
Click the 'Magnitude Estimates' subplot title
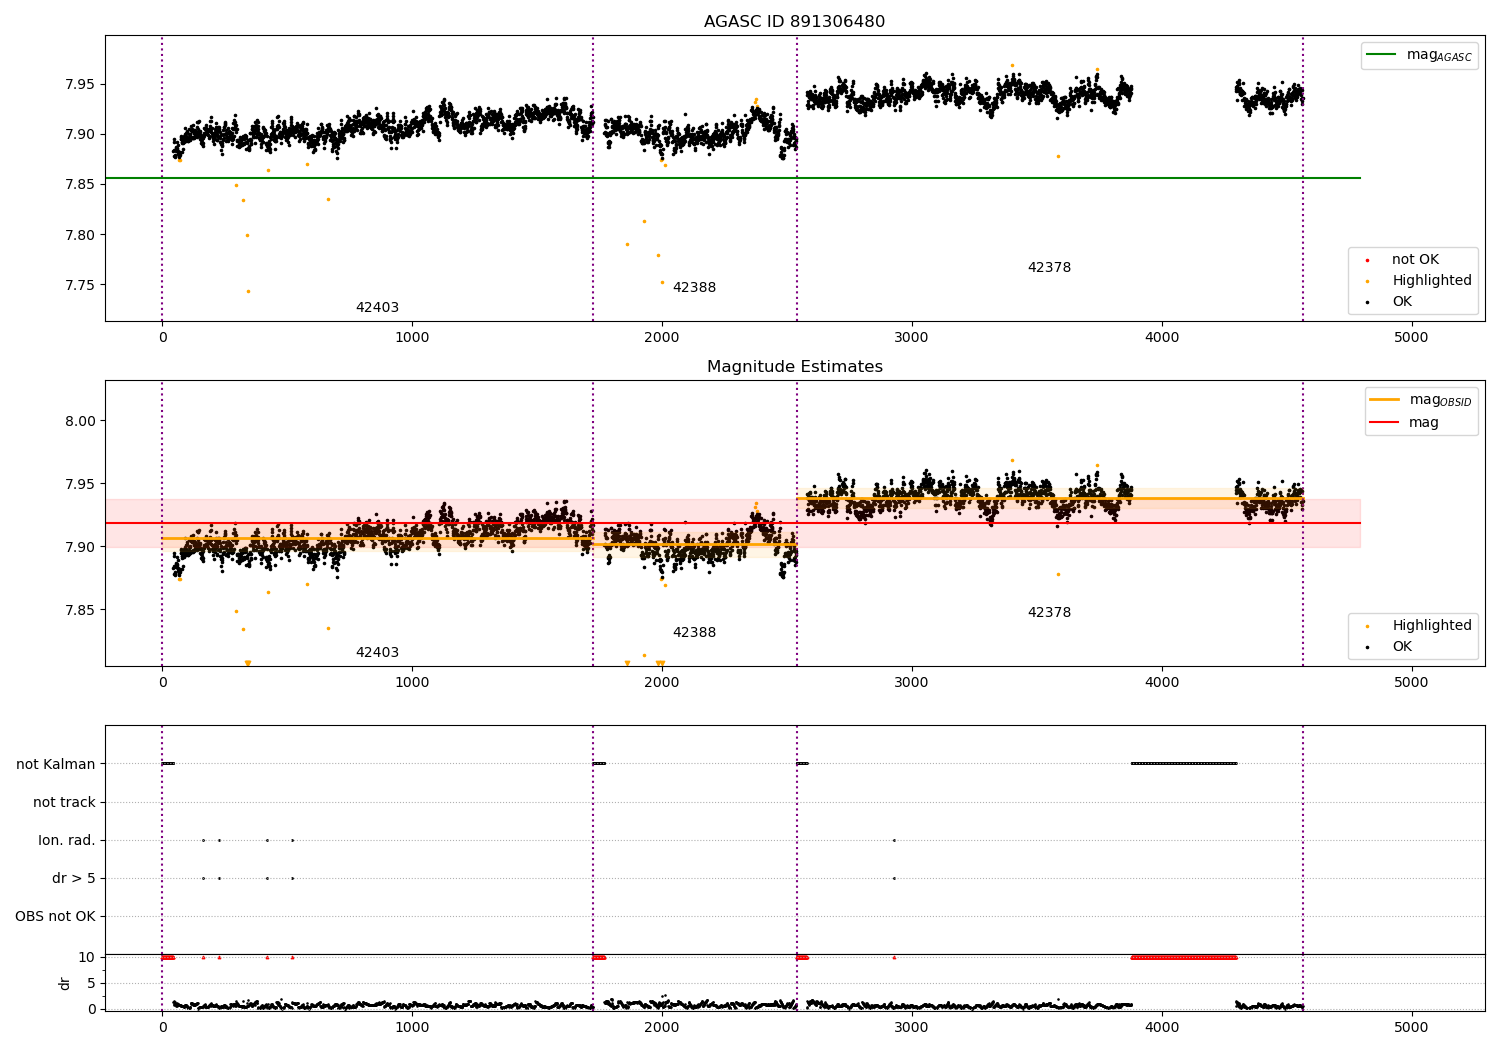(x=794, y=367)
